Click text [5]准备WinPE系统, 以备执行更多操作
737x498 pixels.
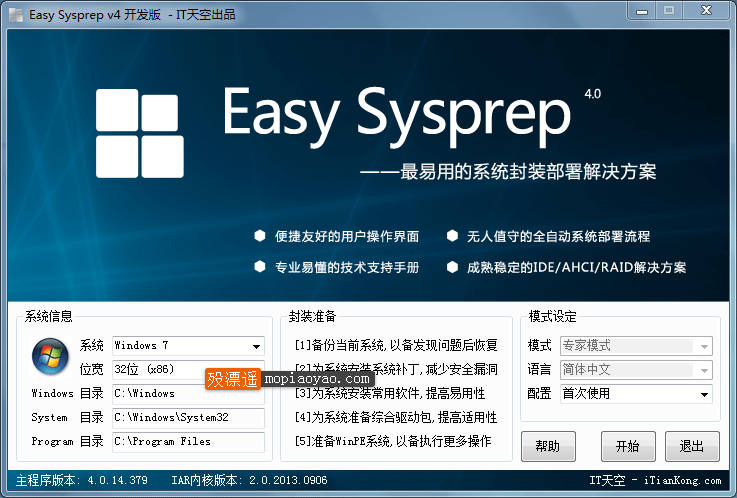[x=393, y=442]
